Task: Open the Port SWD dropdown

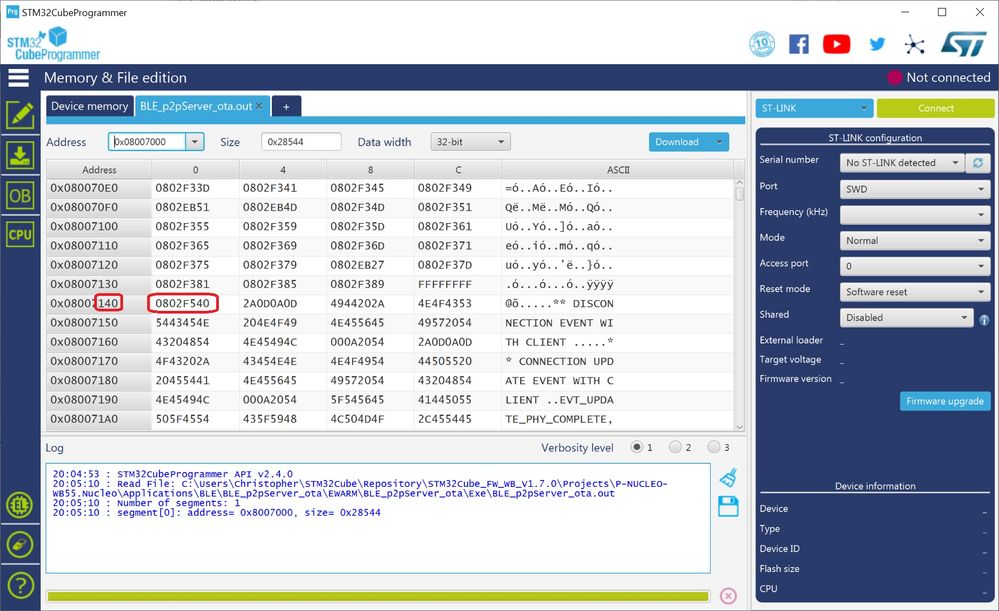Action: click(914, 189)
